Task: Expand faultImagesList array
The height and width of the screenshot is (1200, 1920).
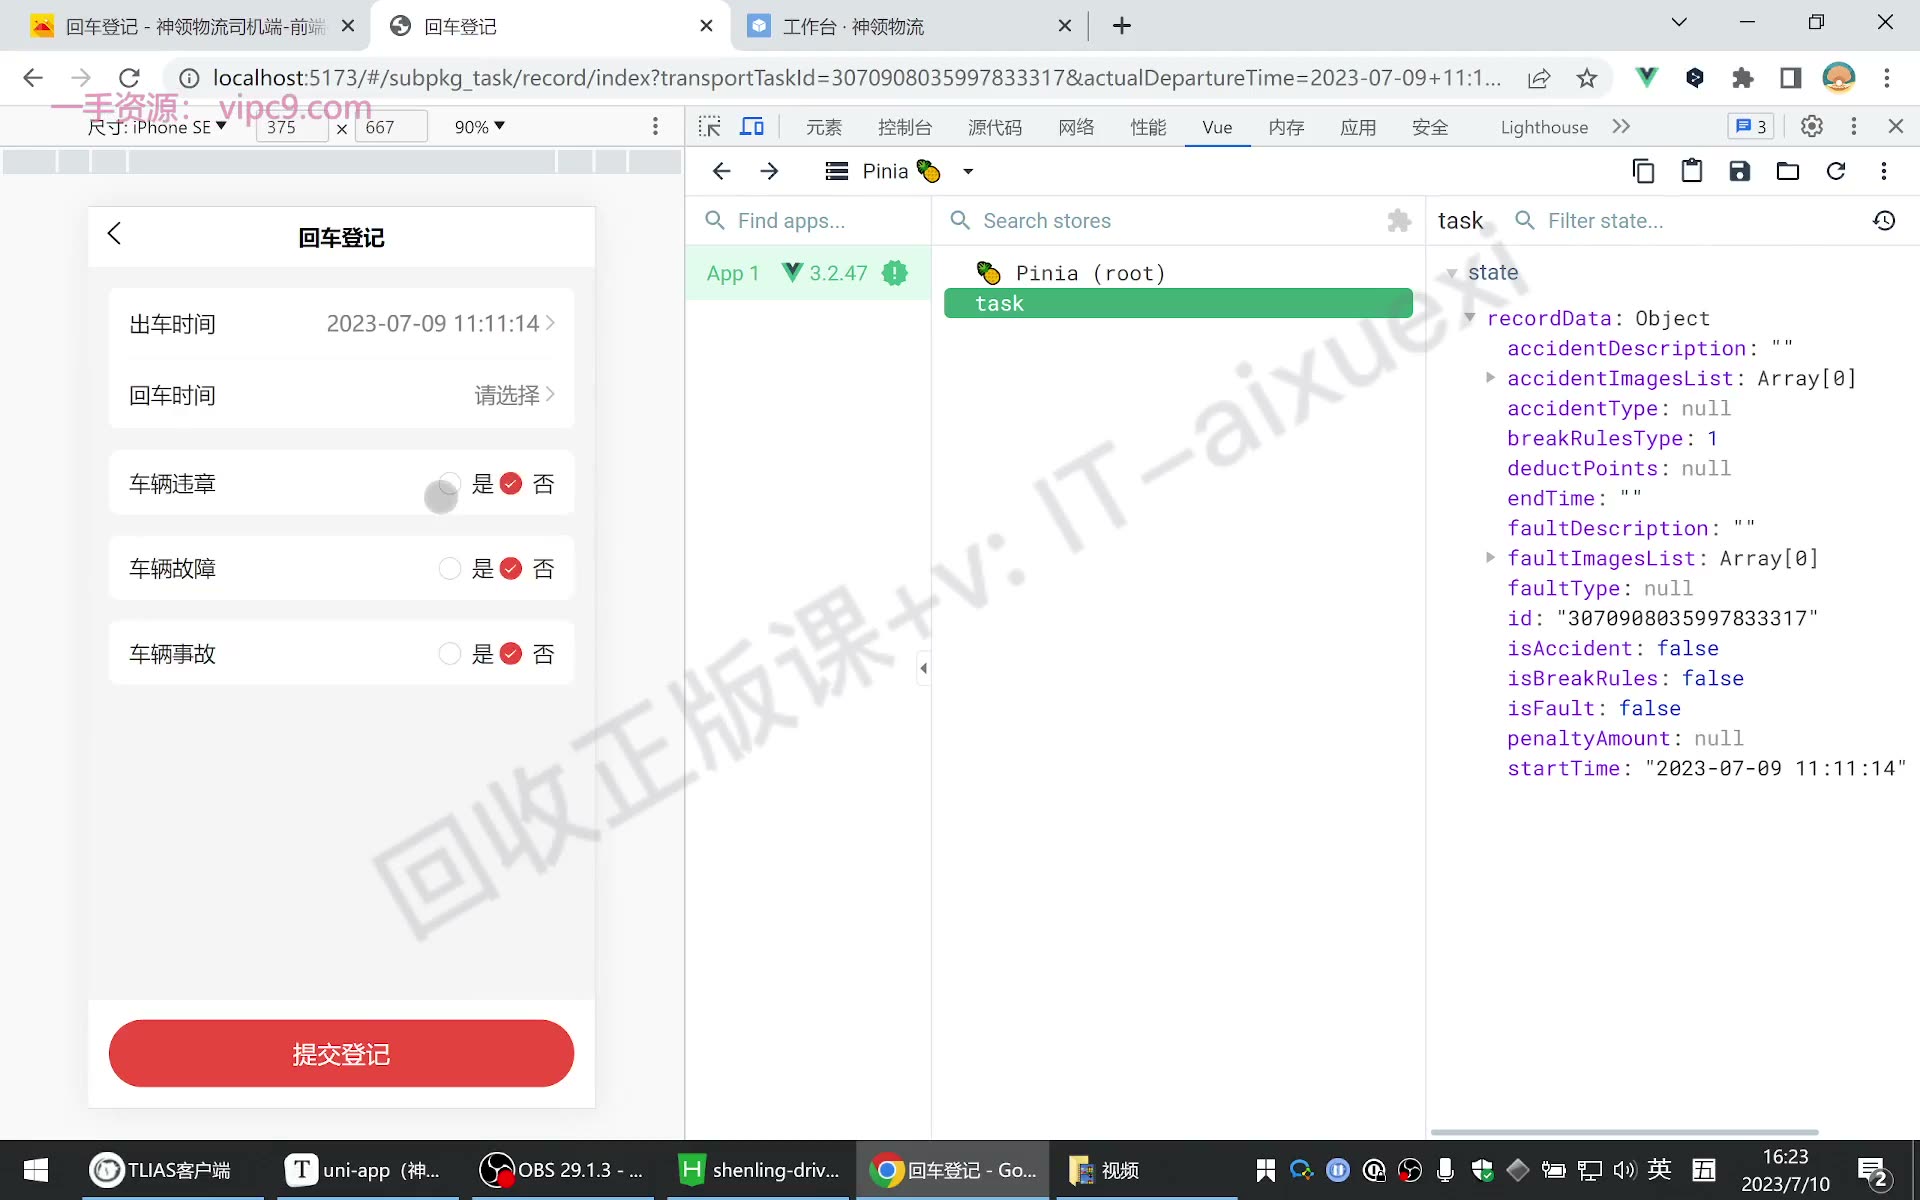Action: click(x=1490, y=558)
